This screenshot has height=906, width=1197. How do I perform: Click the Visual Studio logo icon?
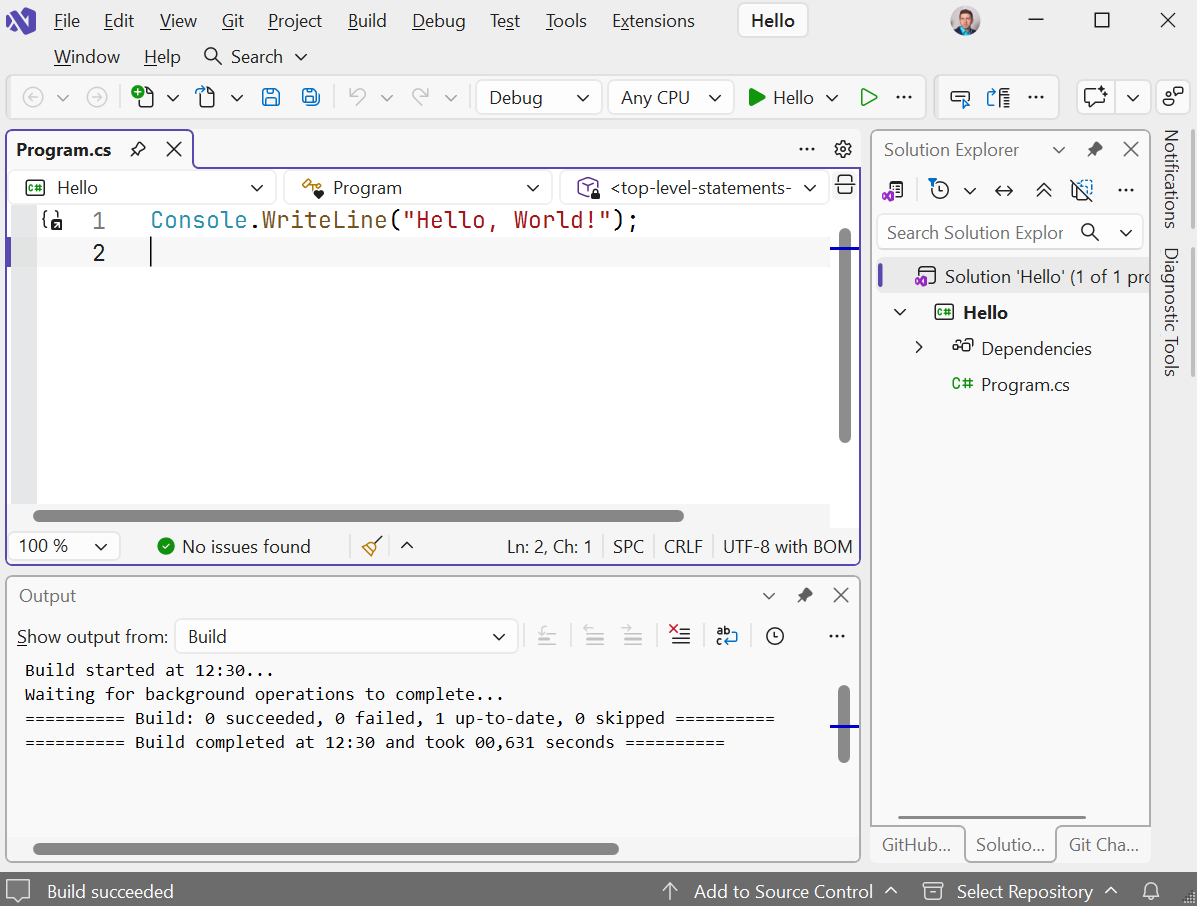[x=21, y=21]
